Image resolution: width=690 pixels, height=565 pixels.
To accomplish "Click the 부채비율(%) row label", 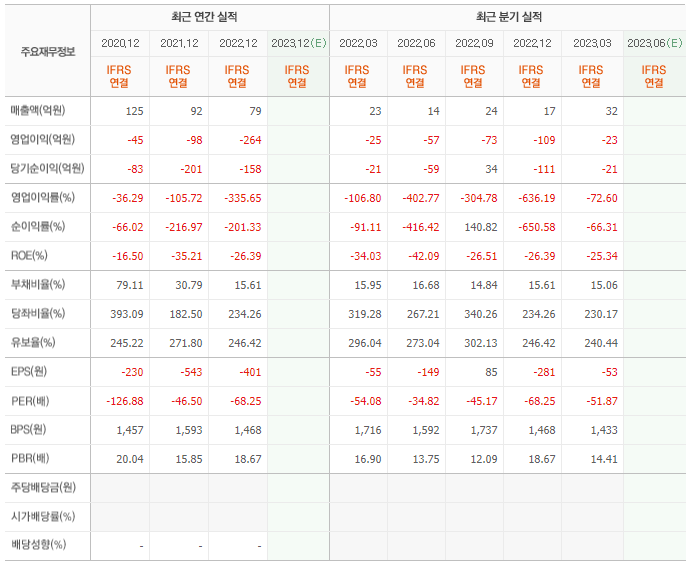I will pyautogui.click(x=38, y=285).
